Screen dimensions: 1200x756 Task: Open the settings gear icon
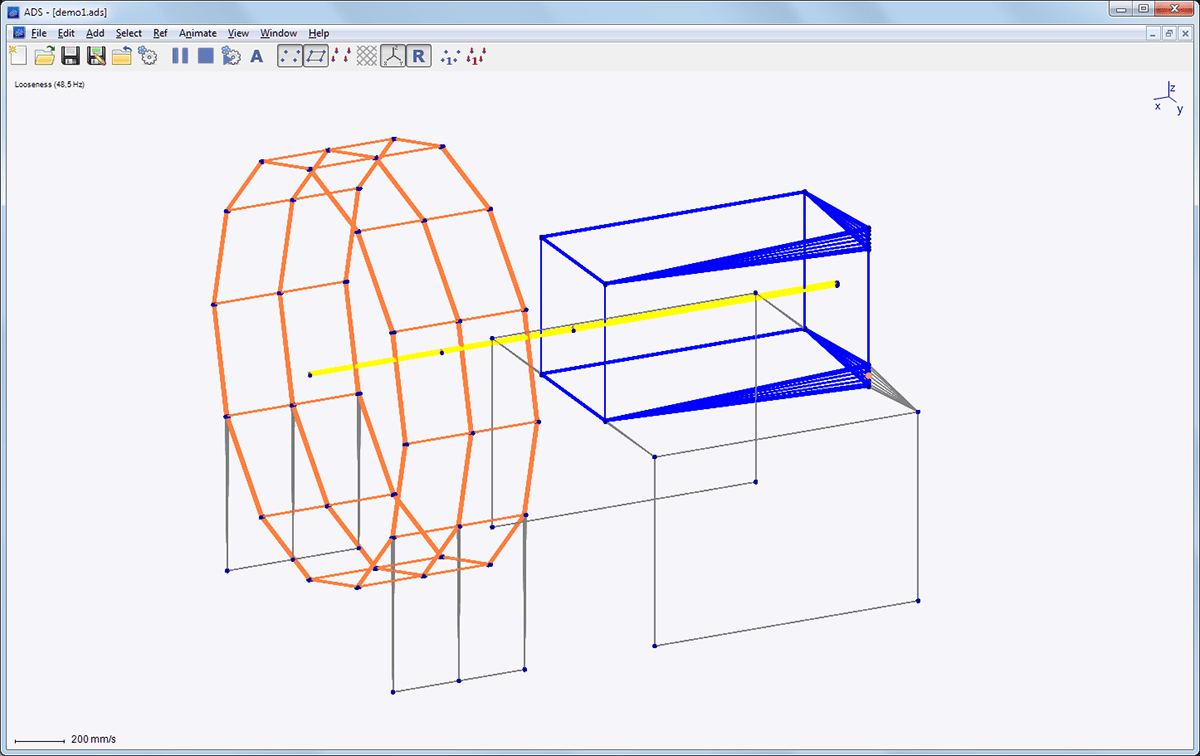(x=147, y=56)
